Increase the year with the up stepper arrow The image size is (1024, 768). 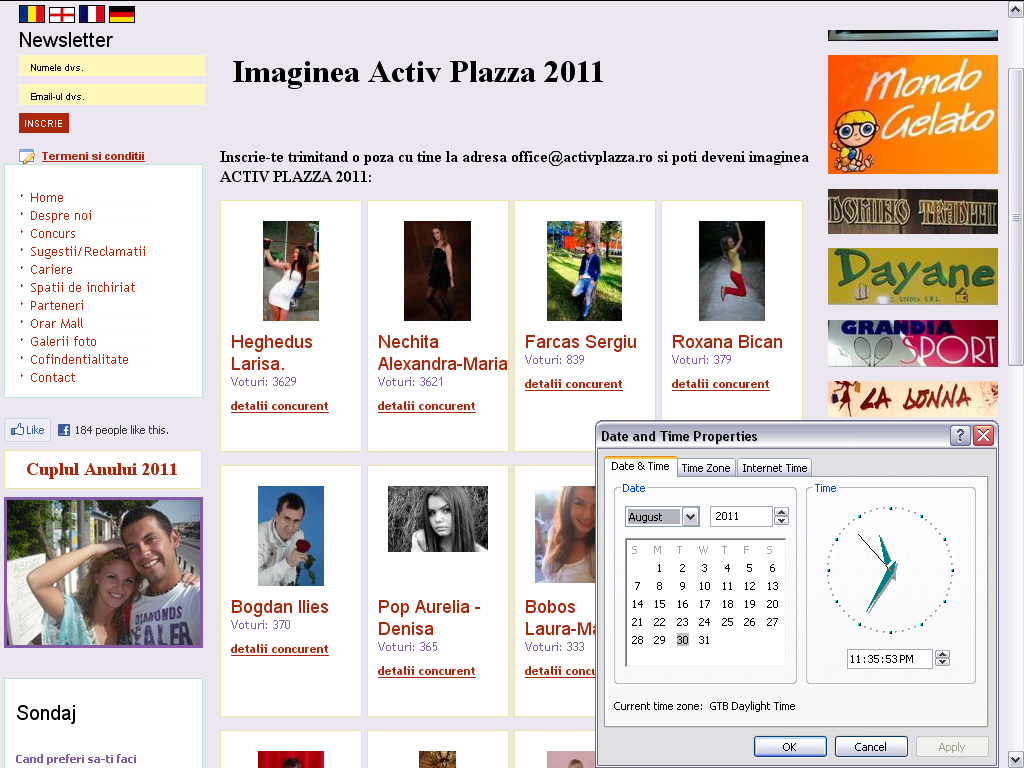click(781, 512)
